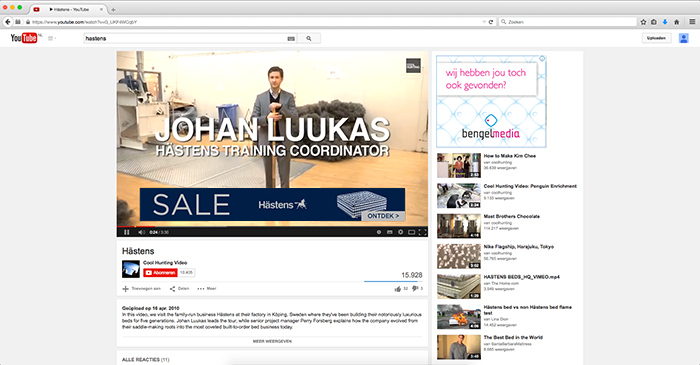Close the Hästens - YouTube tab
The image size is (700, 365).
click(101, 9)
